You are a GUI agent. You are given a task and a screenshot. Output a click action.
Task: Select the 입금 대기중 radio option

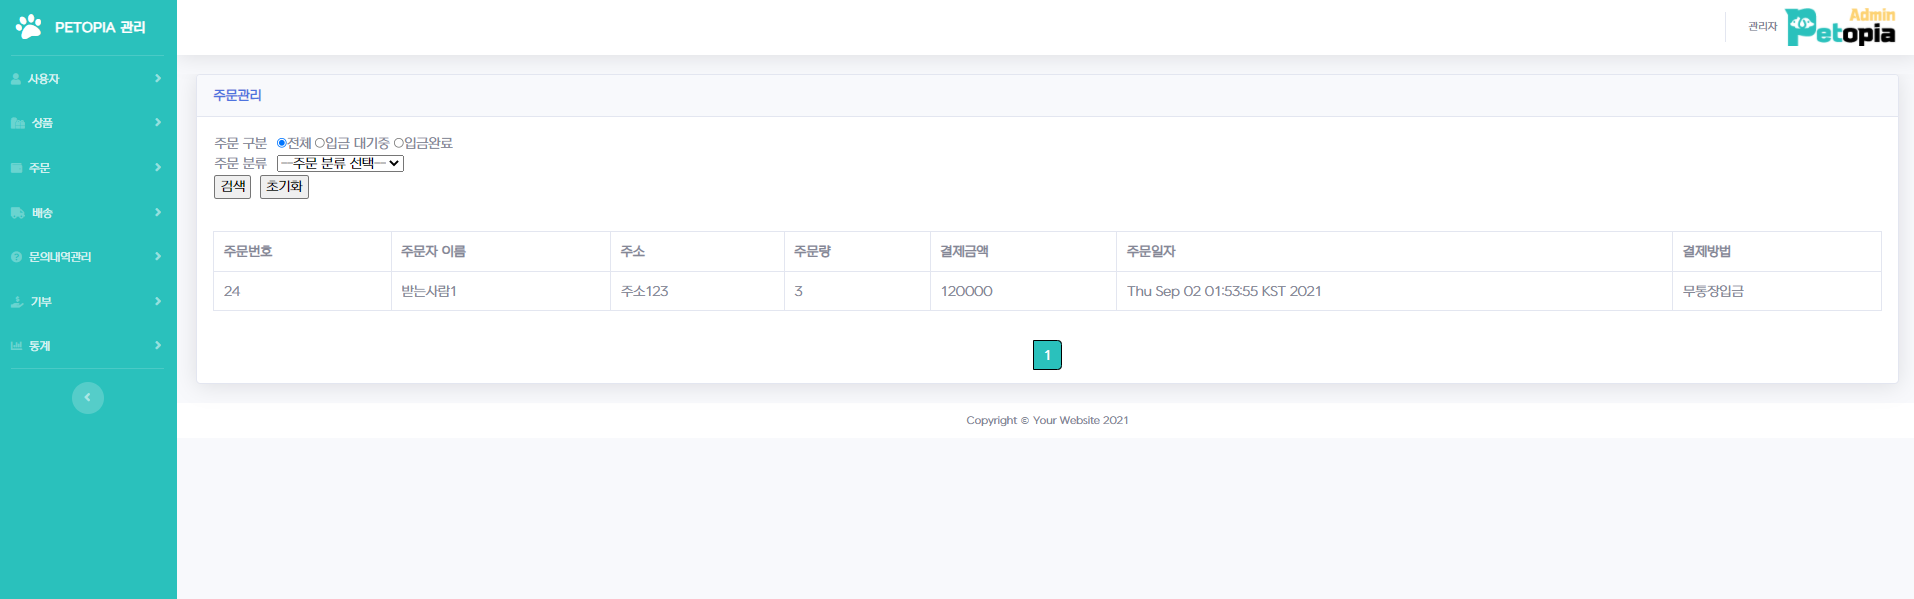tap(320, 143)
